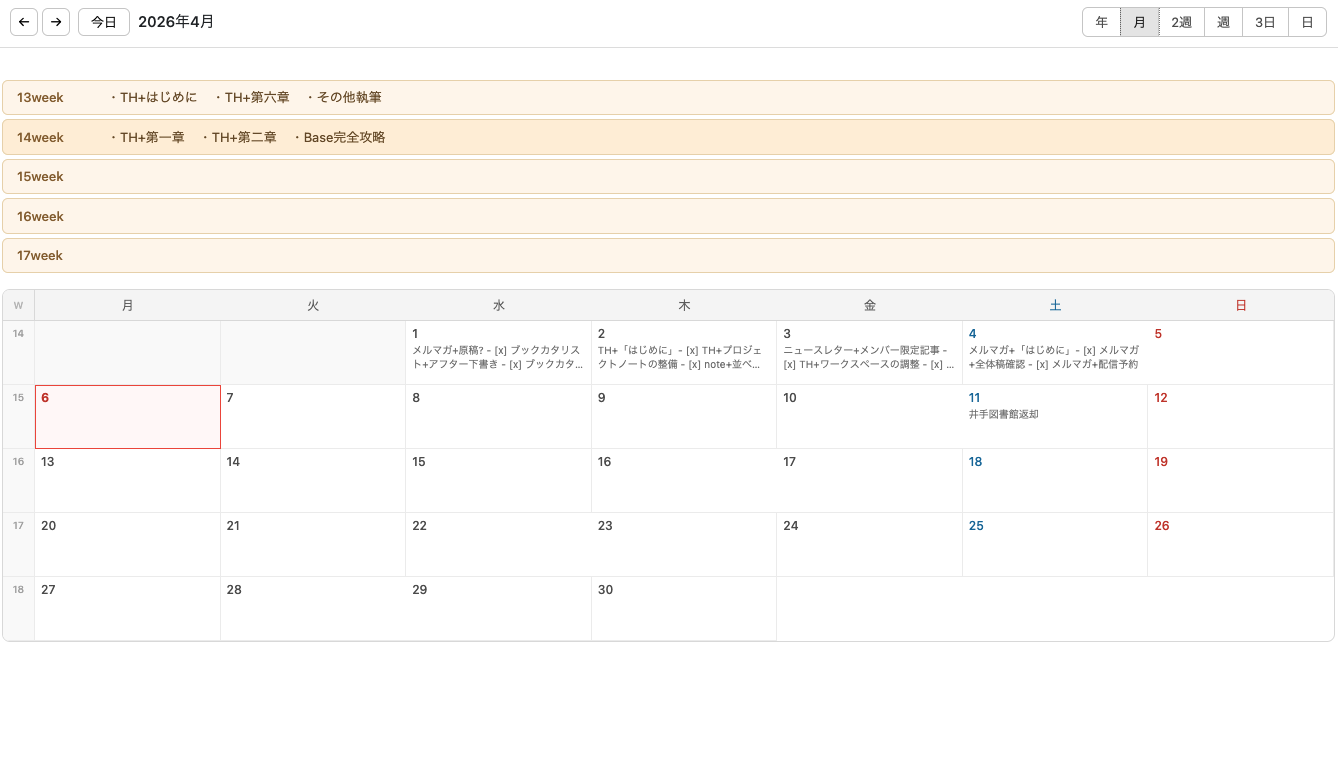Image resolution: width=1338 pixels, height=765 pixels.
Task: Switch to the 日 (day) view
Action: click(x=1307, y=21)
